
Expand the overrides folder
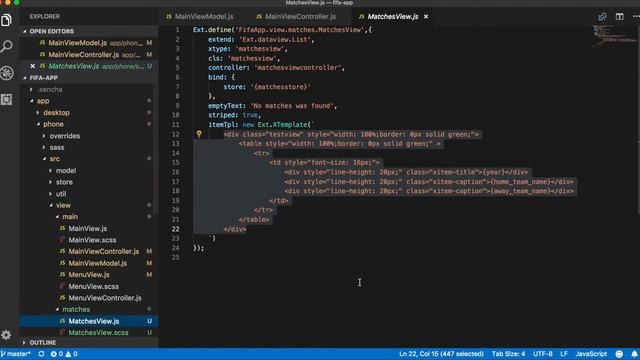pyautogui.click(x=64, y=136)
